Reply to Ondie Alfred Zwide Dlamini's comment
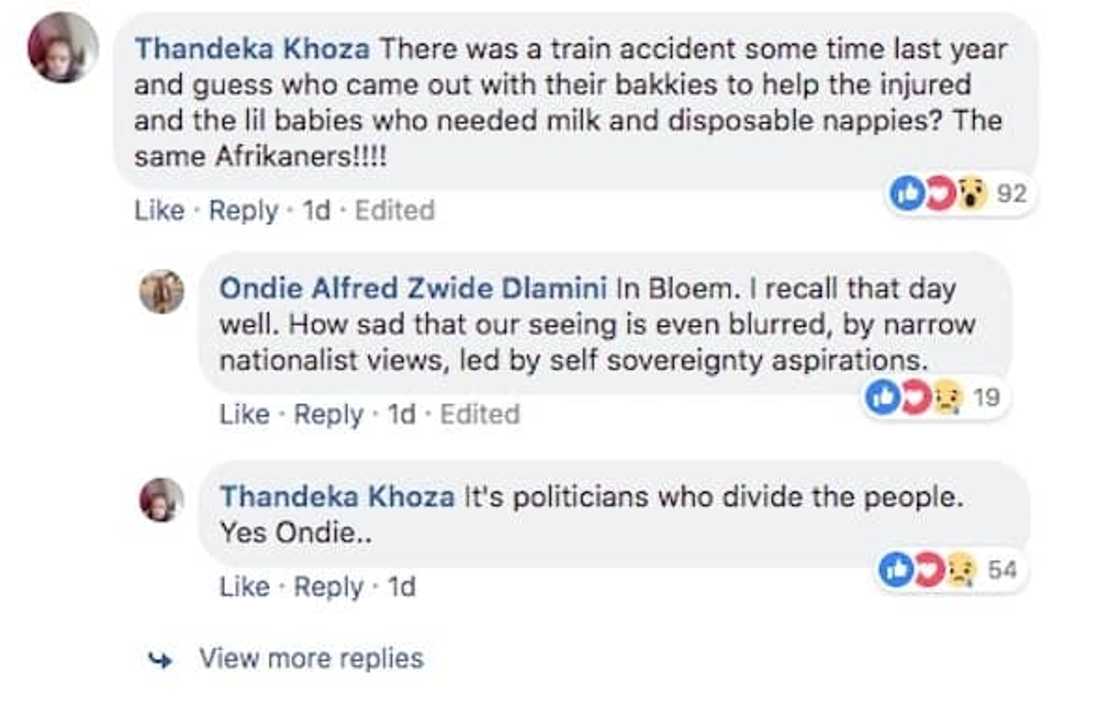Screen dimensions: 1120x706 328,414
